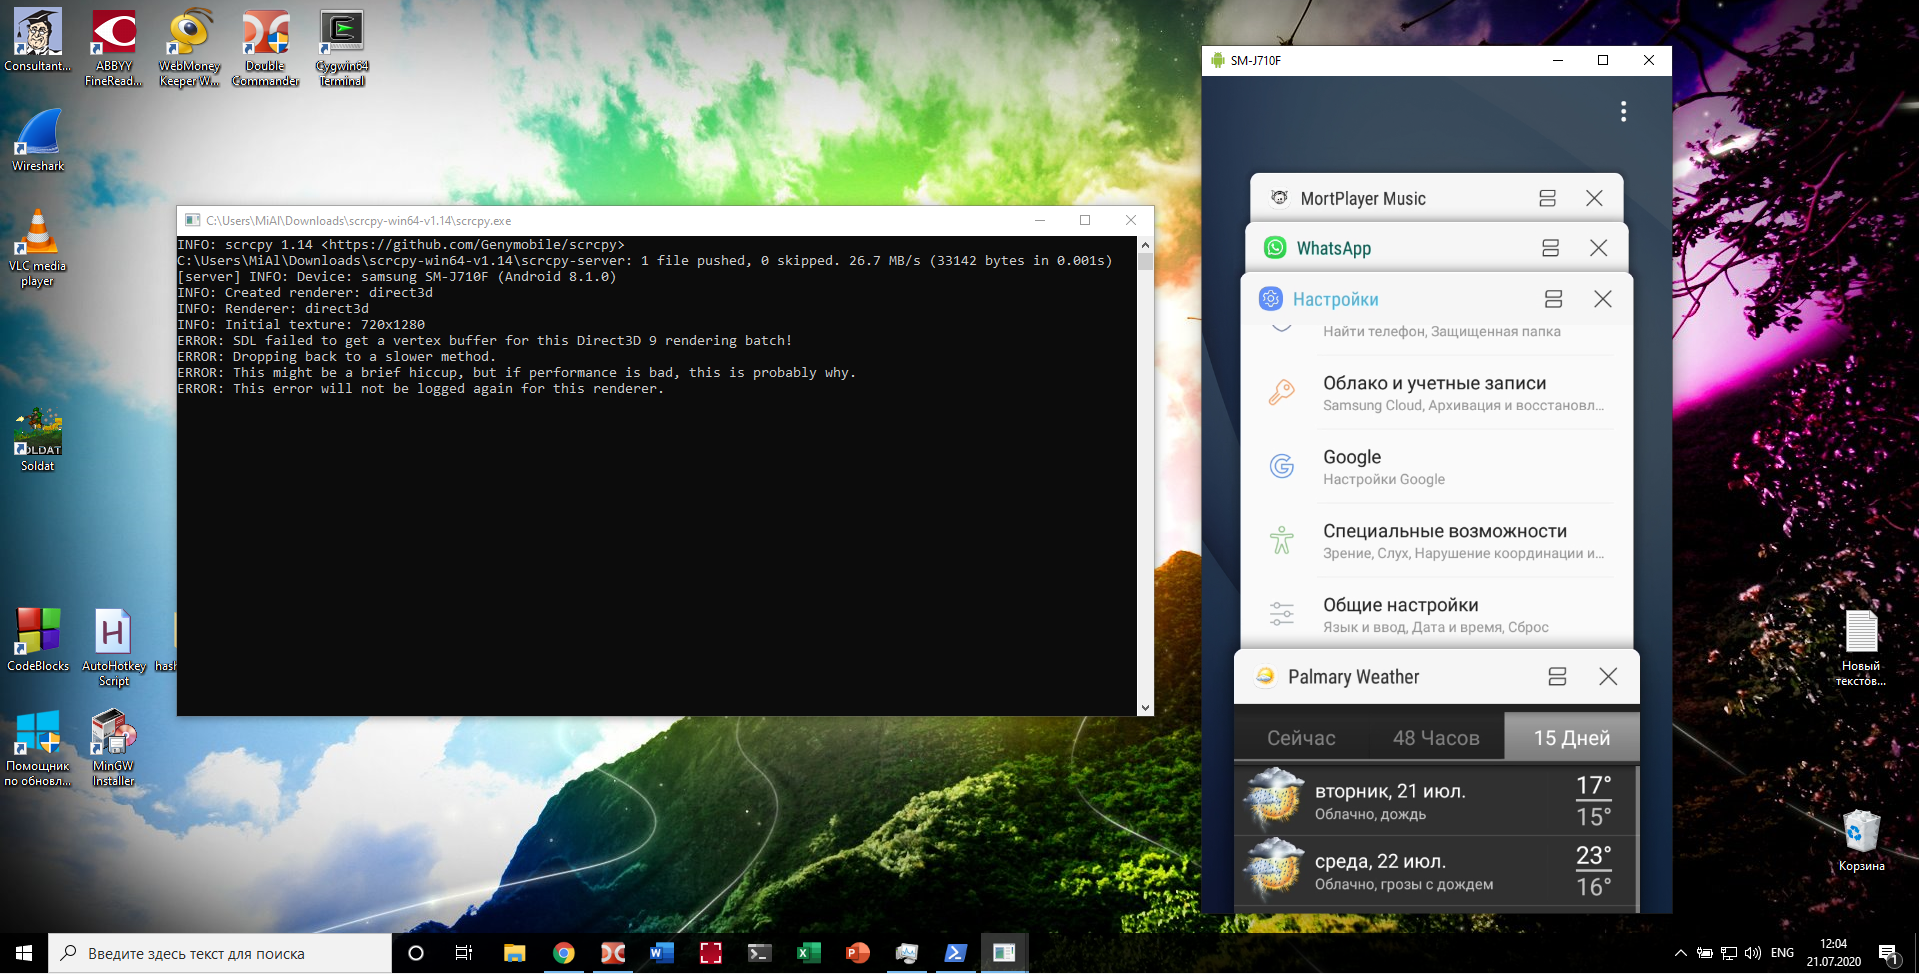
Task: Open Wireshark desktop shortcut
Action: point(38,140)
